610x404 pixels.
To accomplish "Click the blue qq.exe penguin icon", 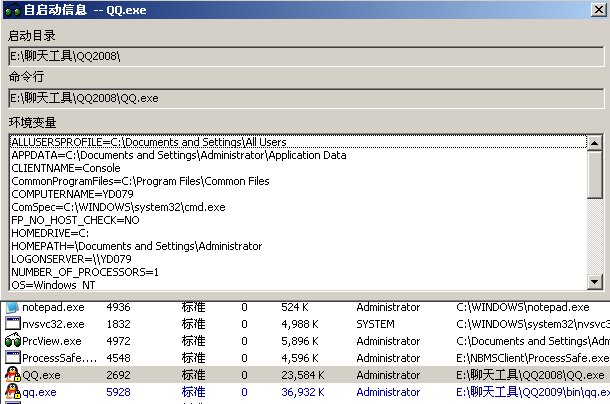I will pyautogui.click(x=12, y=392).
